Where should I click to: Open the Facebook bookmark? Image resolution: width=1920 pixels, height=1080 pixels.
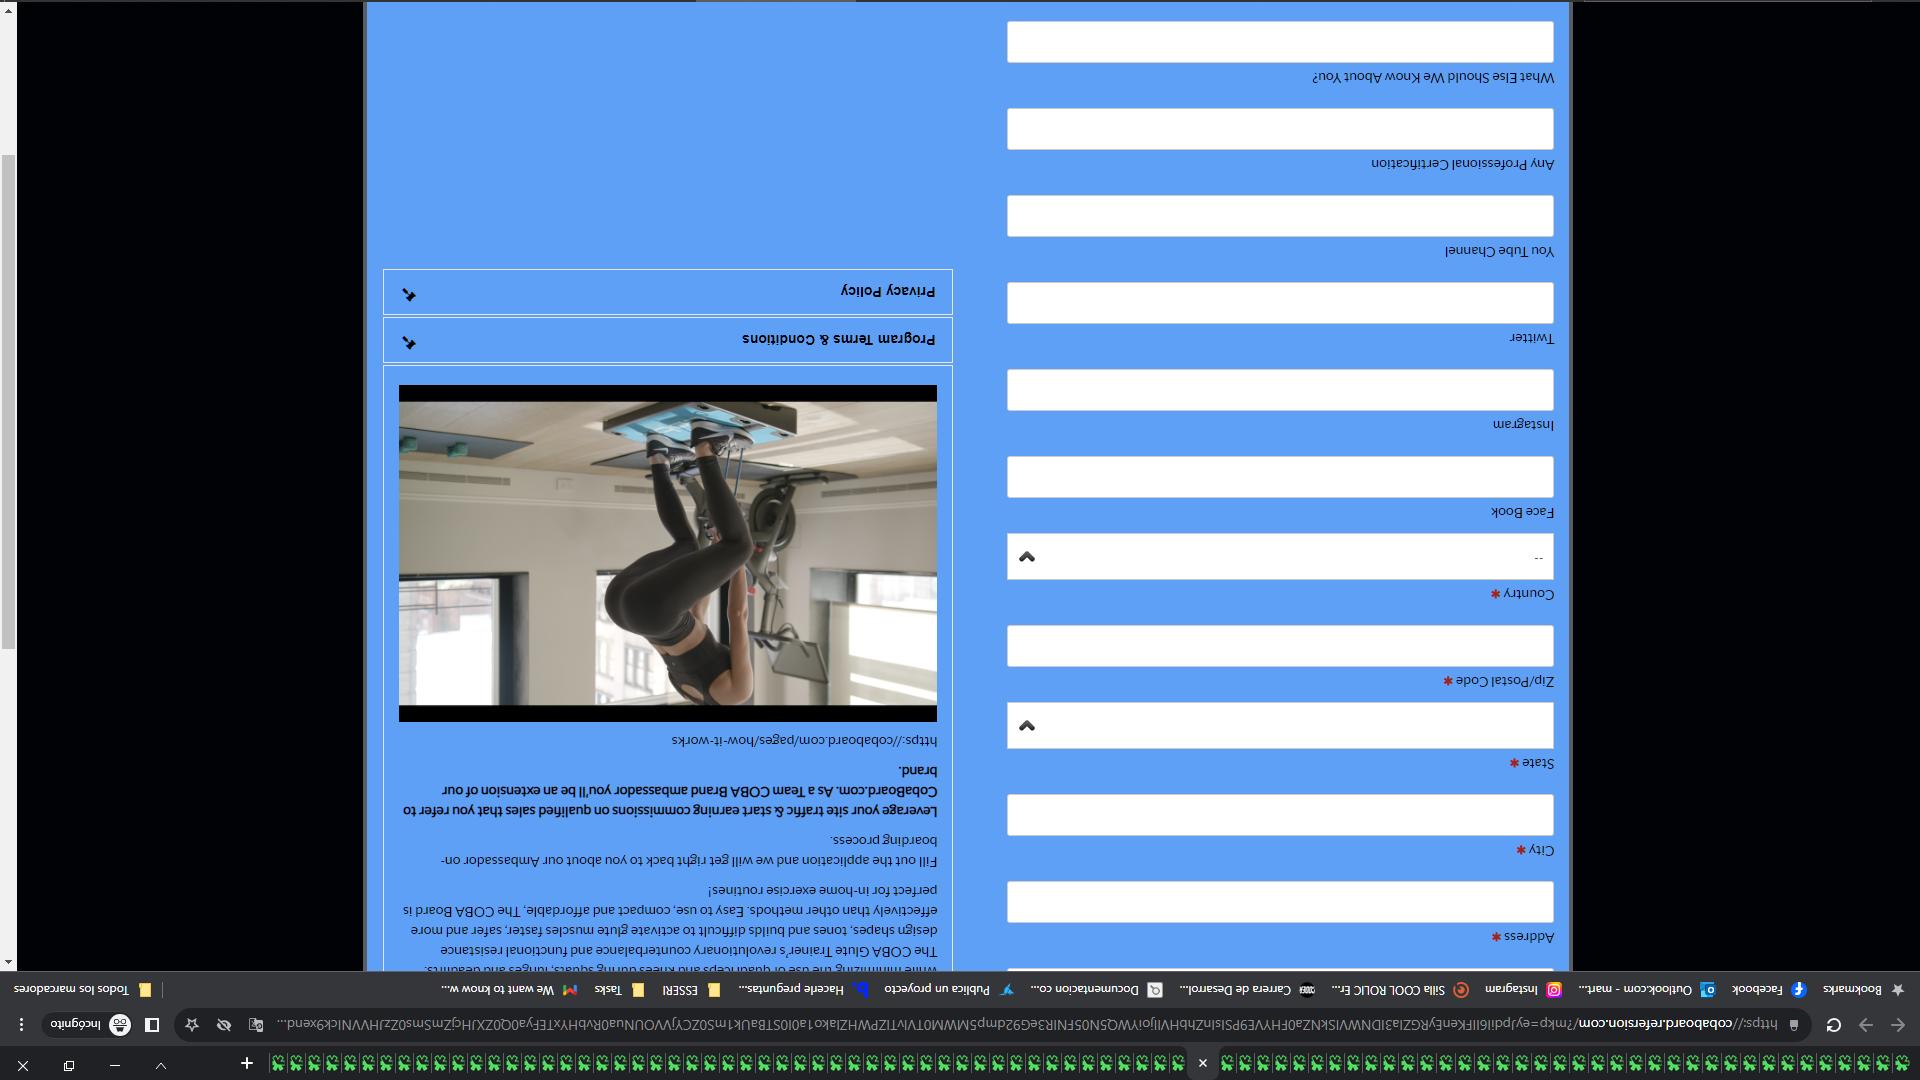tap(1769, 990)
